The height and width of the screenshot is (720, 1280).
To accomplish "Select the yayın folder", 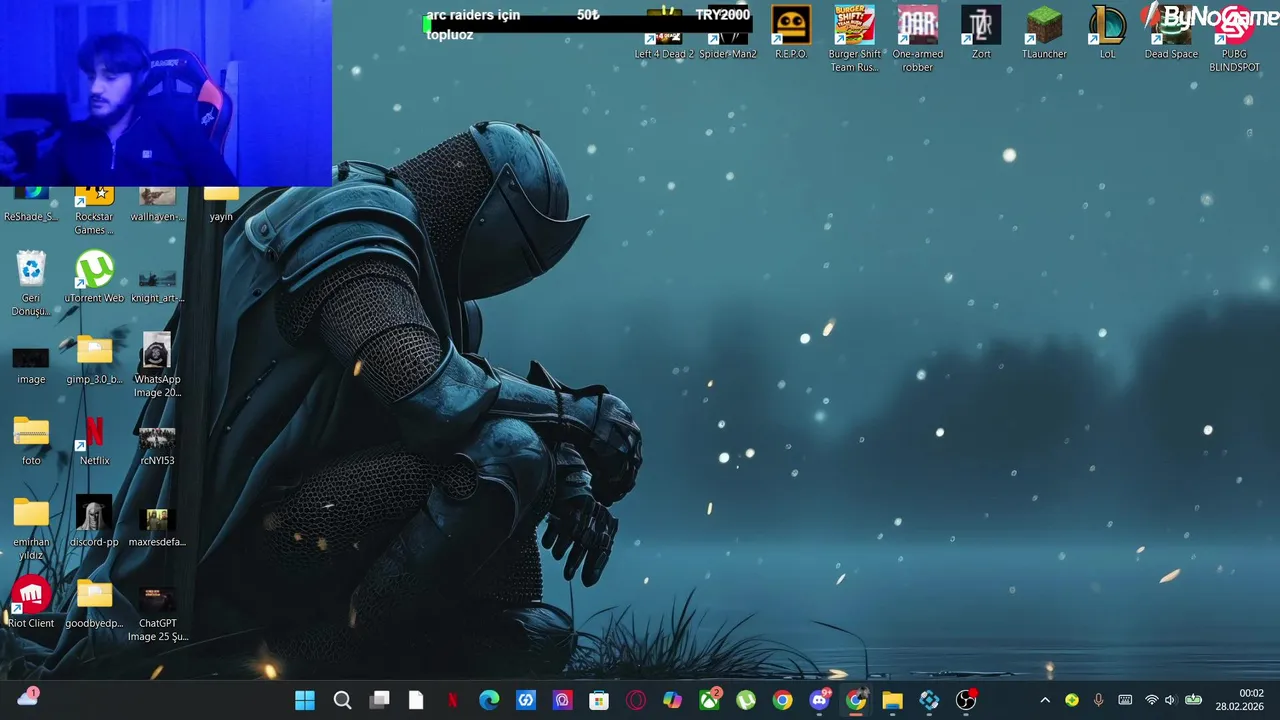I will point(221,205).
